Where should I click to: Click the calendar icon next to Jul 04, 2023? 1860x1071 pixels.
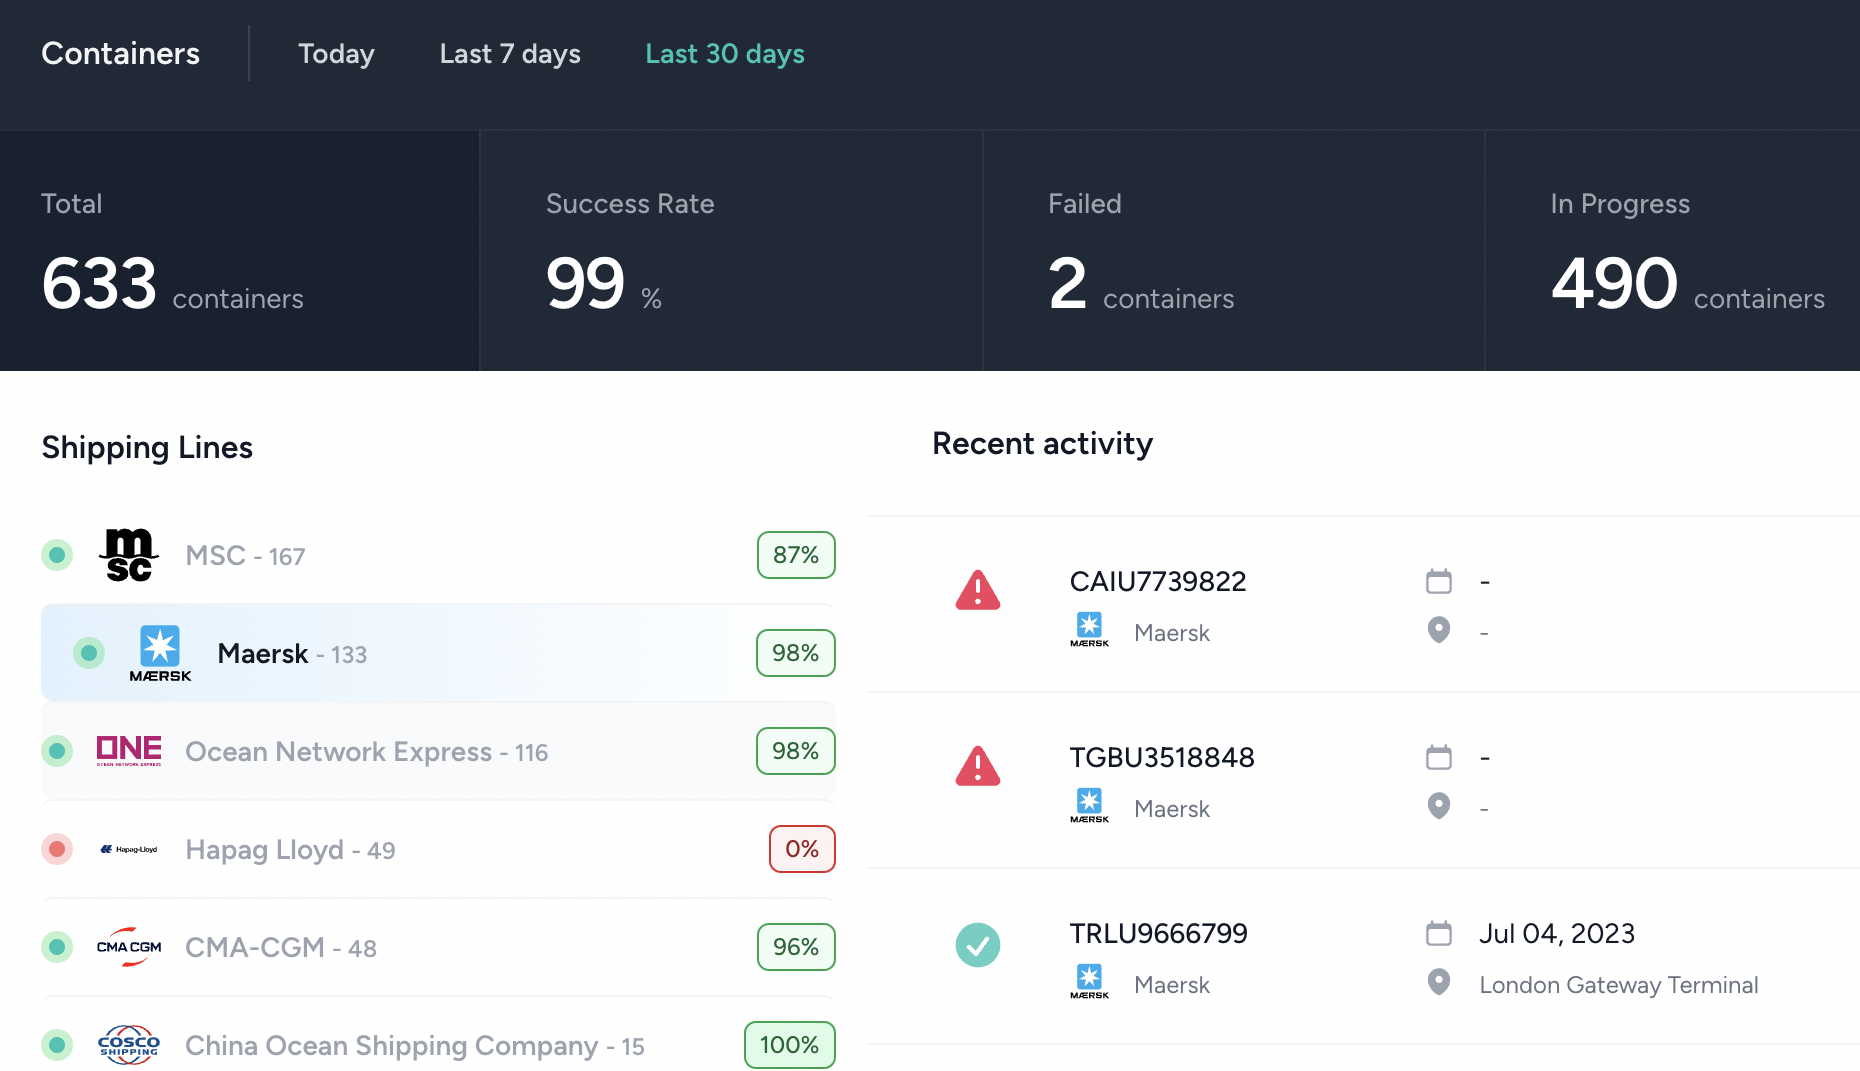coord(1438,934)
